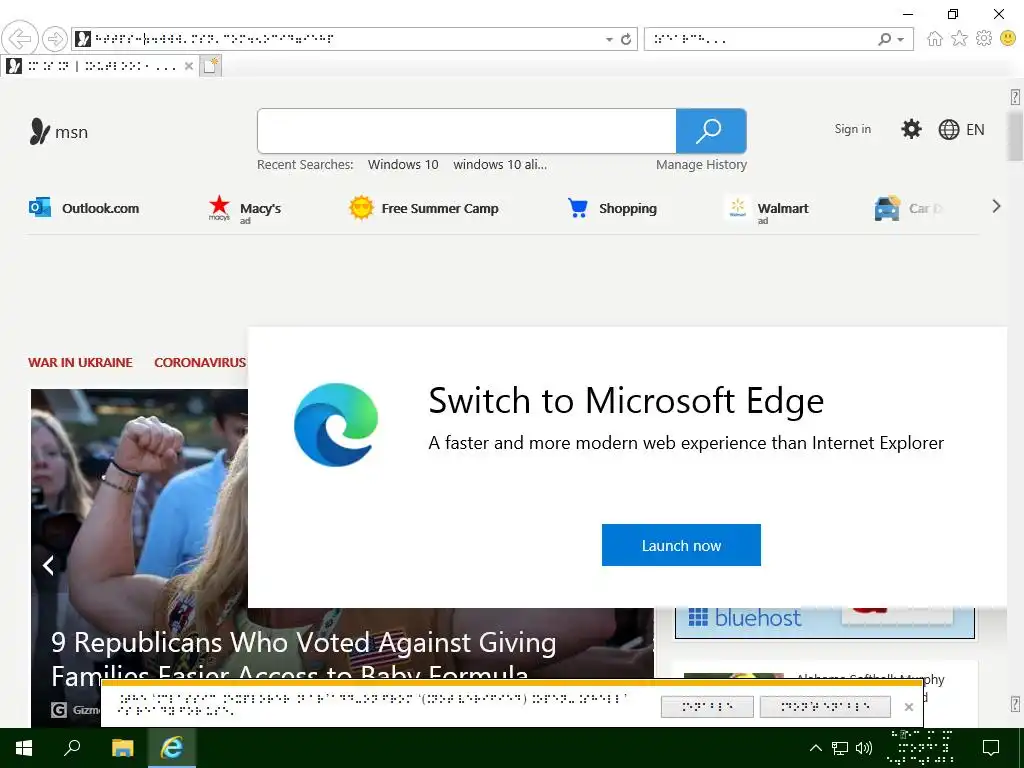Open taskbar search
The height and width of the screenshot is (768, 1024).
[72, 748]
